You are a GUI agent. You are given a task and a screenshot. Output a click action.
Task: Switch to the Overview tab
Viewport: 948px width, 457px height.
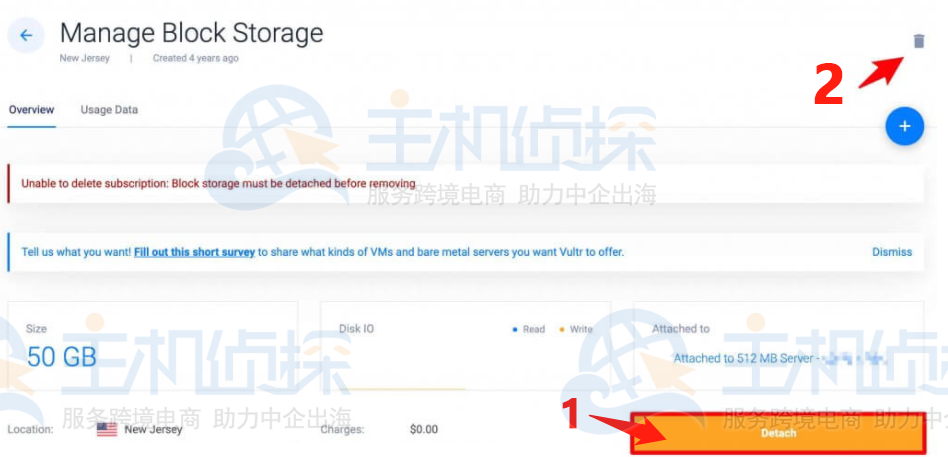[x=31, y=110]
